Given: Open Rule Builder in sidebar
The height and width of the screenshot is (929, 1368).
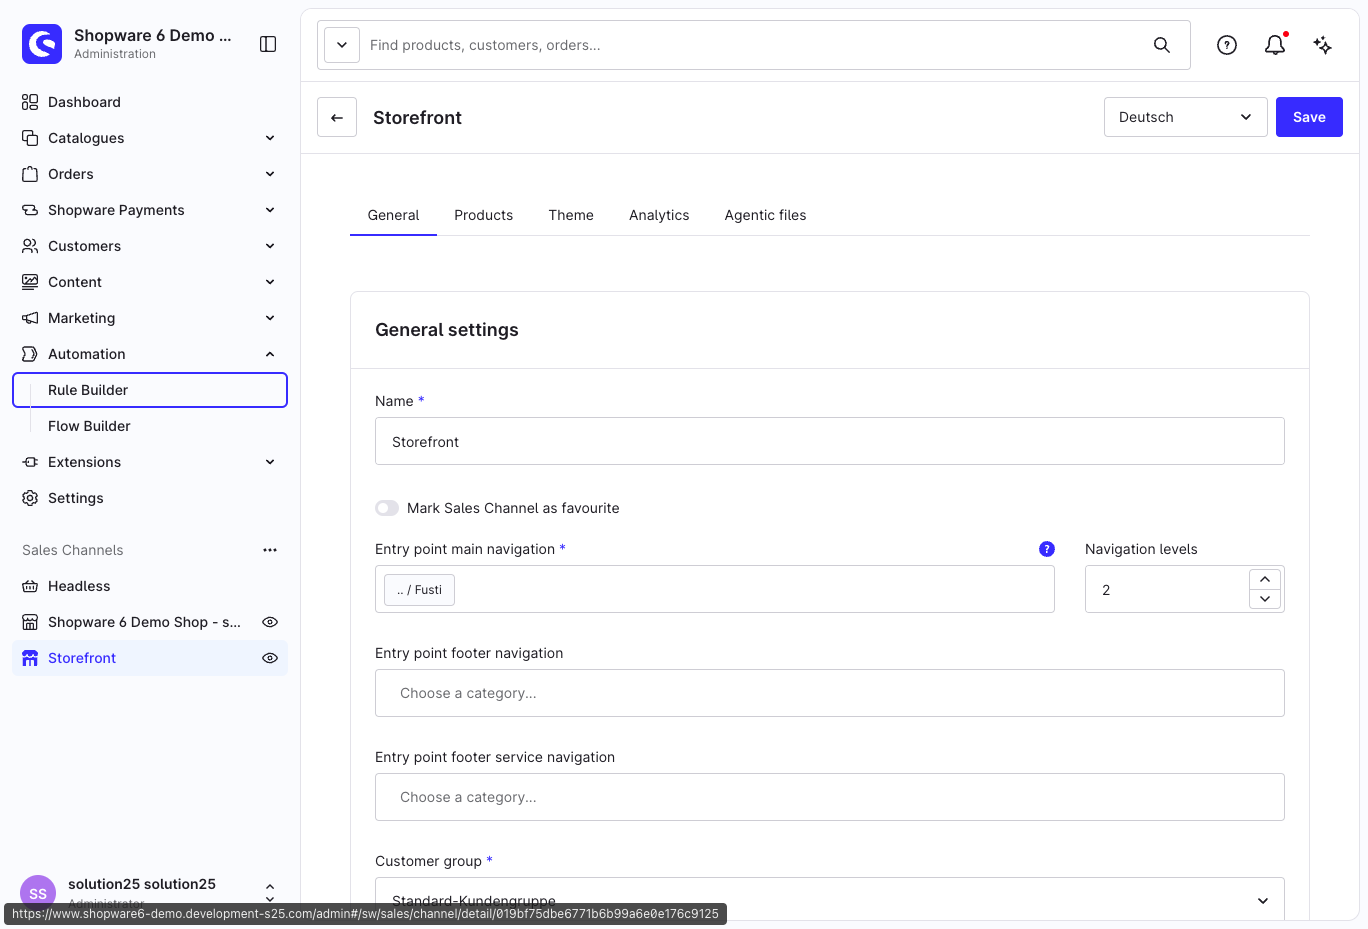Looking at the screenshot, I should pyautogui.click(x=150, y=390).
